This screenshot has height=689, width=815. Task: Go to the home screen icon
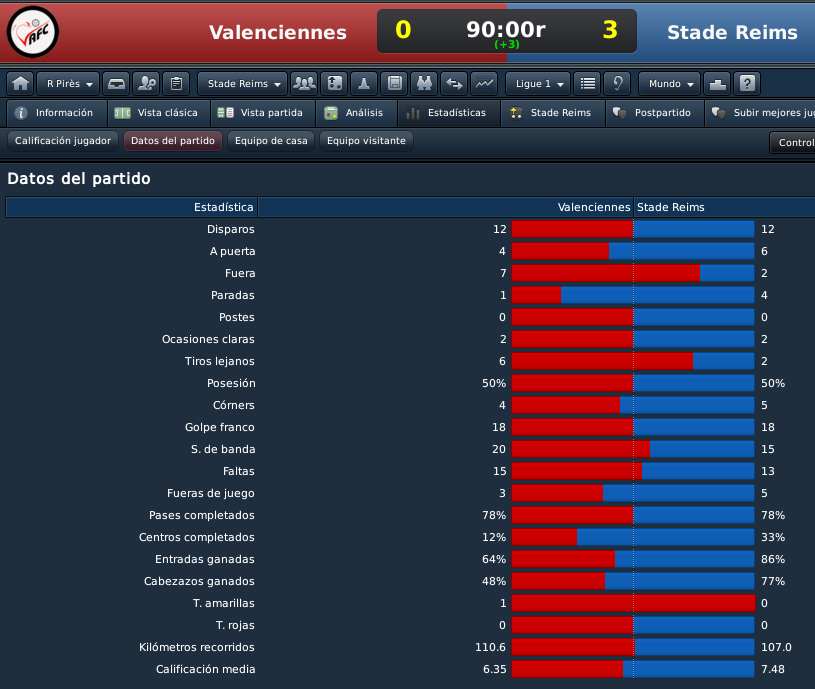(x=20, y=84)
